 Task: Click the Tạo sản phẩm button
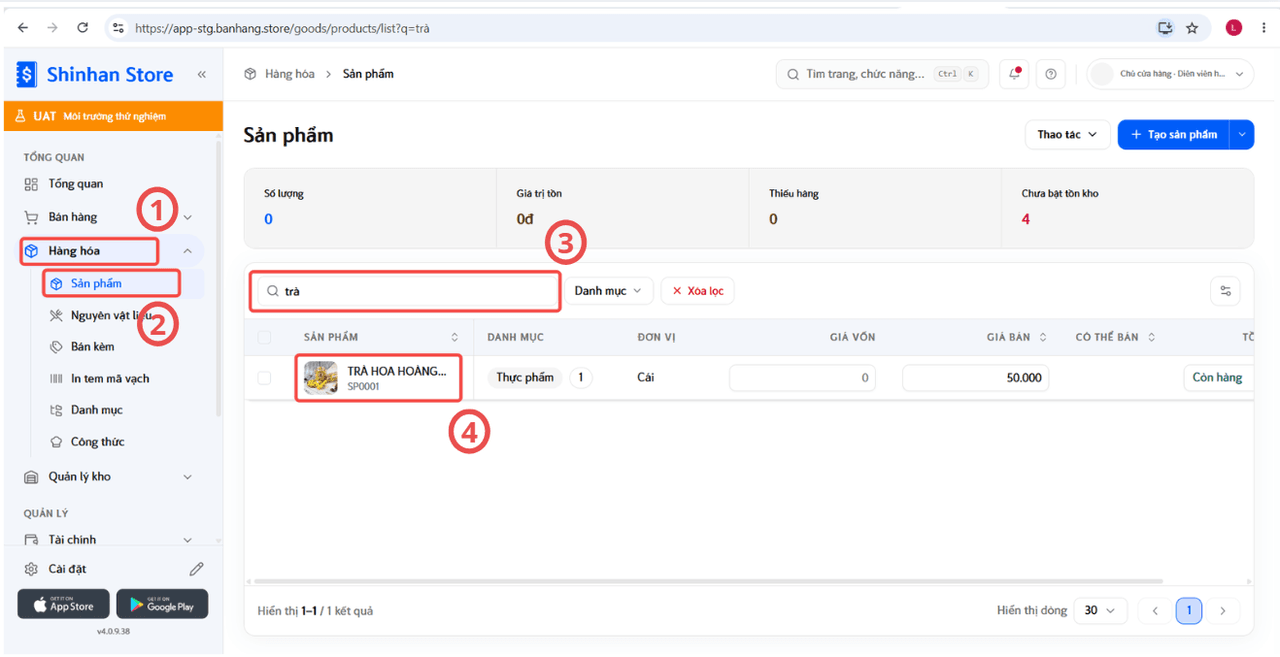(x=1174, y=134)
